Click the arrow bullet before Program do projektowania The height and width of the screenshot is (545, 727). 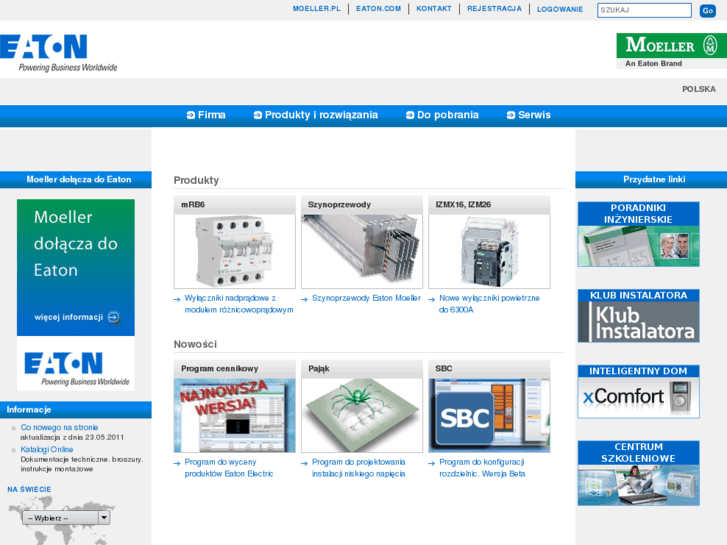[x=304, y=463]
